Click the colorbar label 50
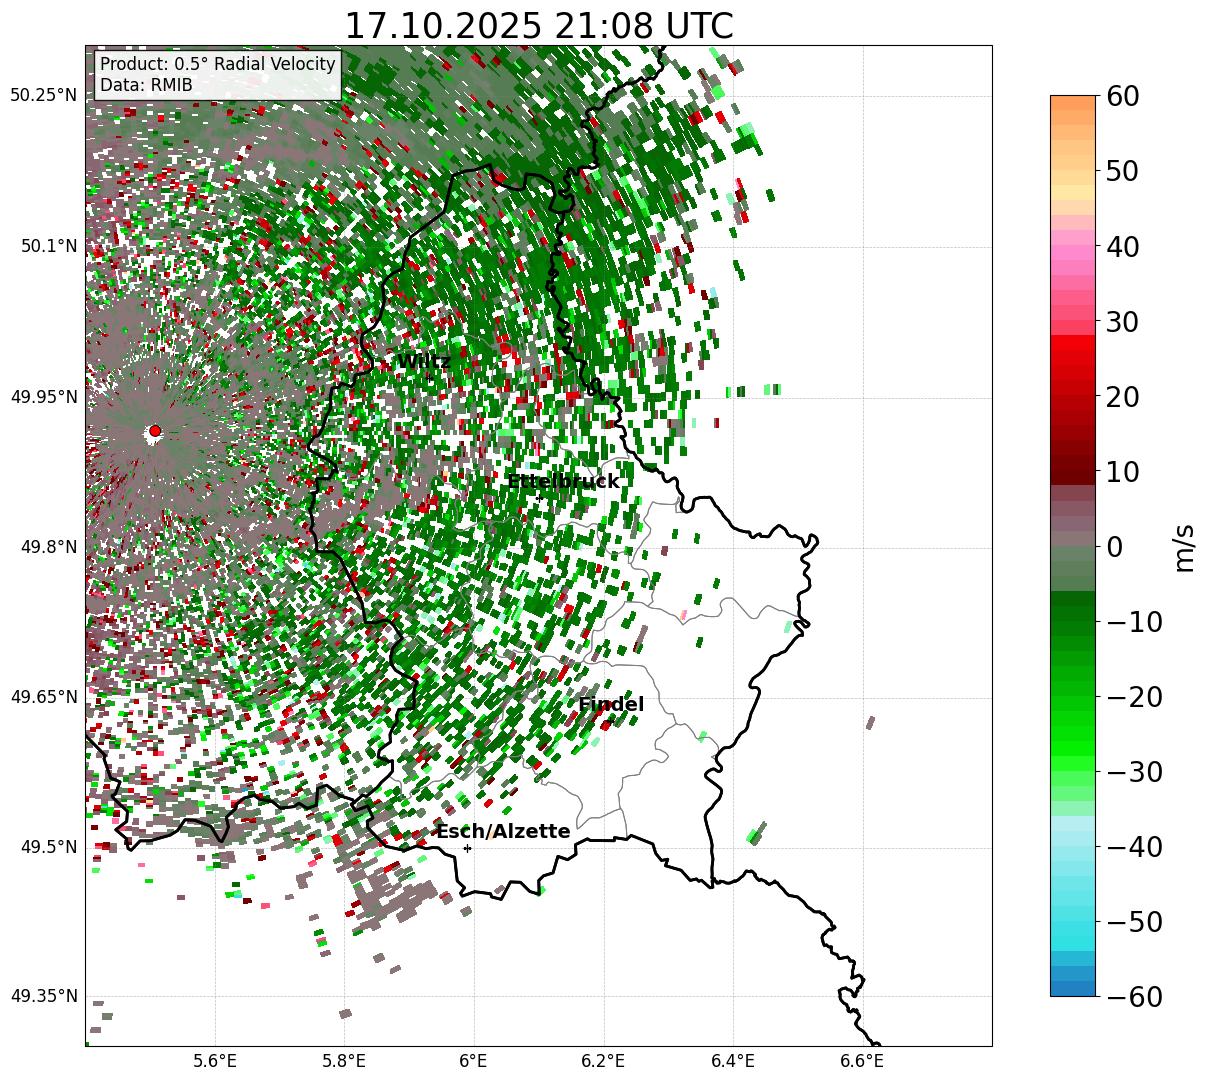Viewport: 1207px width, 1081px height. [x=1122, y=171]
